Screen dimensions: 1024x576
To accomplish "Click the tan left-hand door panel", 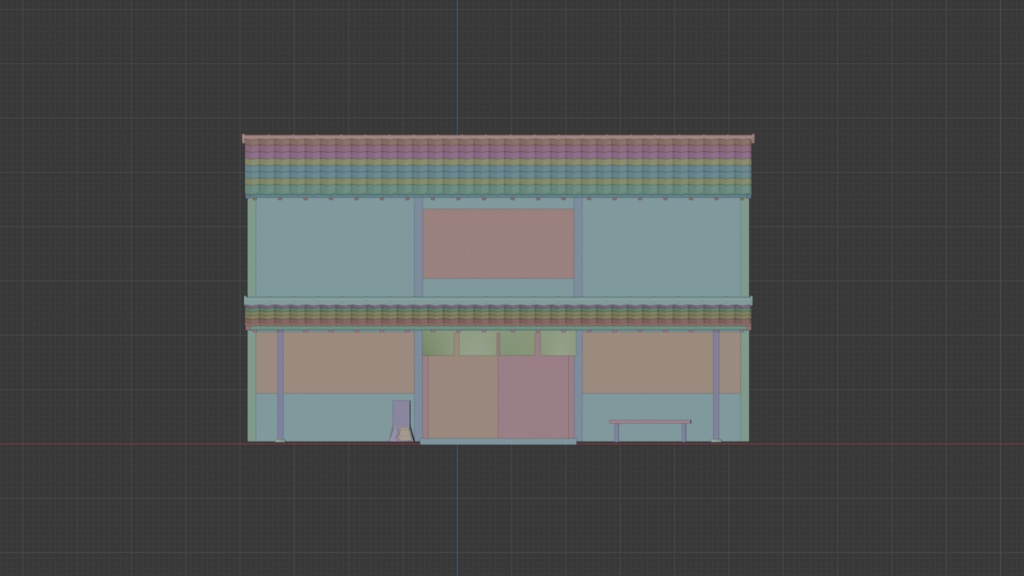I will pyautogui.click(x=463, y=397).
